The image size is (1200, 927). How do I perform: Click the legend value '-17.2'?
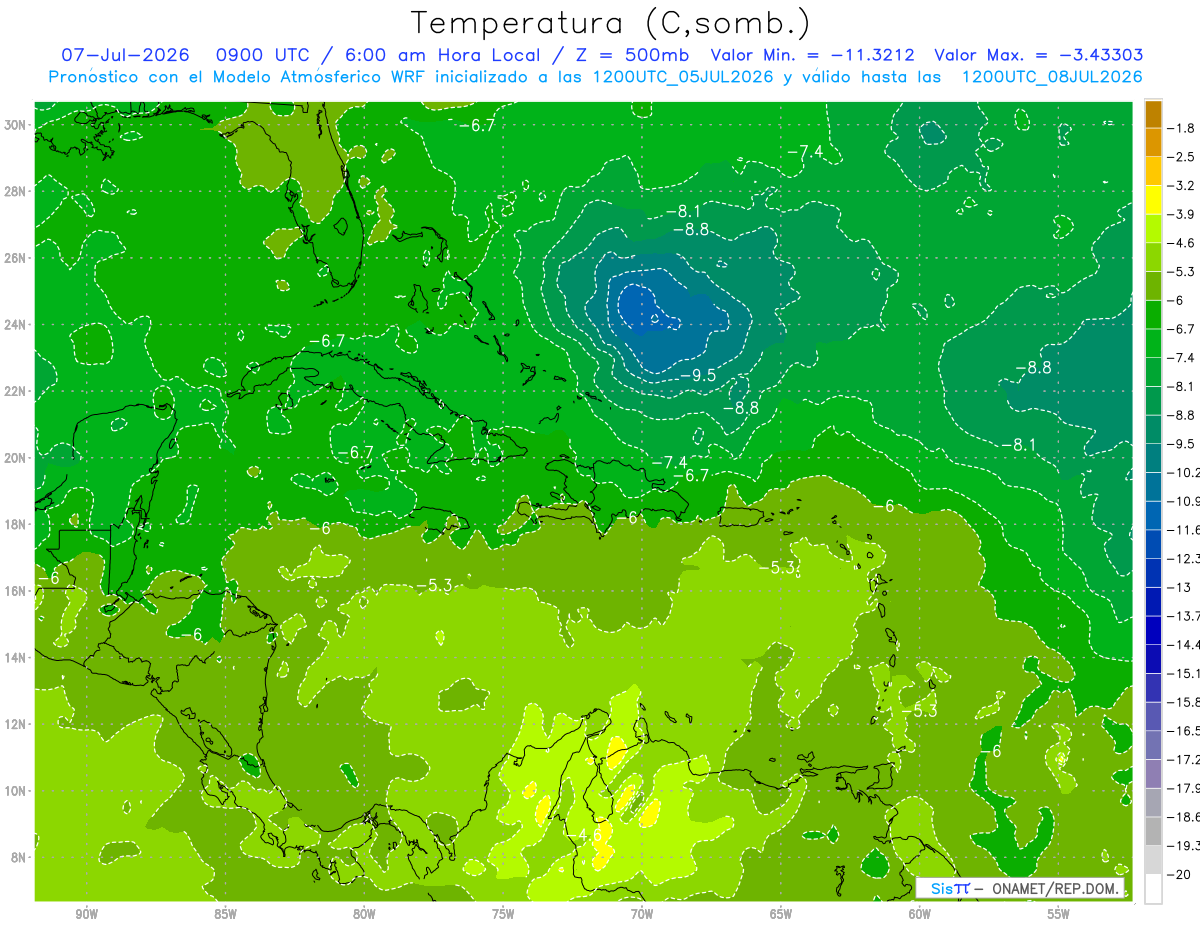click(1183, 759)
